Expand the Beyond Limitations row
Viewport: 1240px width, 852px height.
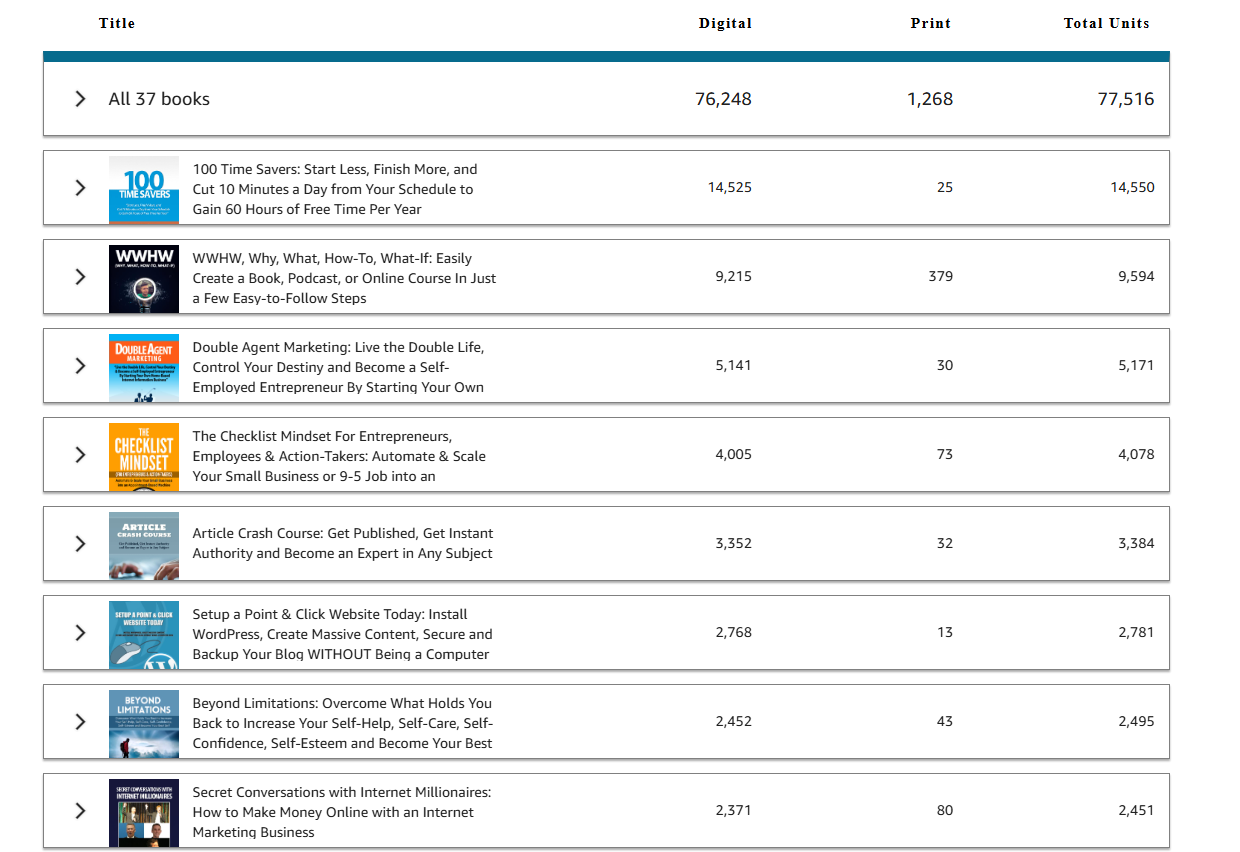pyautogui.click(x=81, y=722)
